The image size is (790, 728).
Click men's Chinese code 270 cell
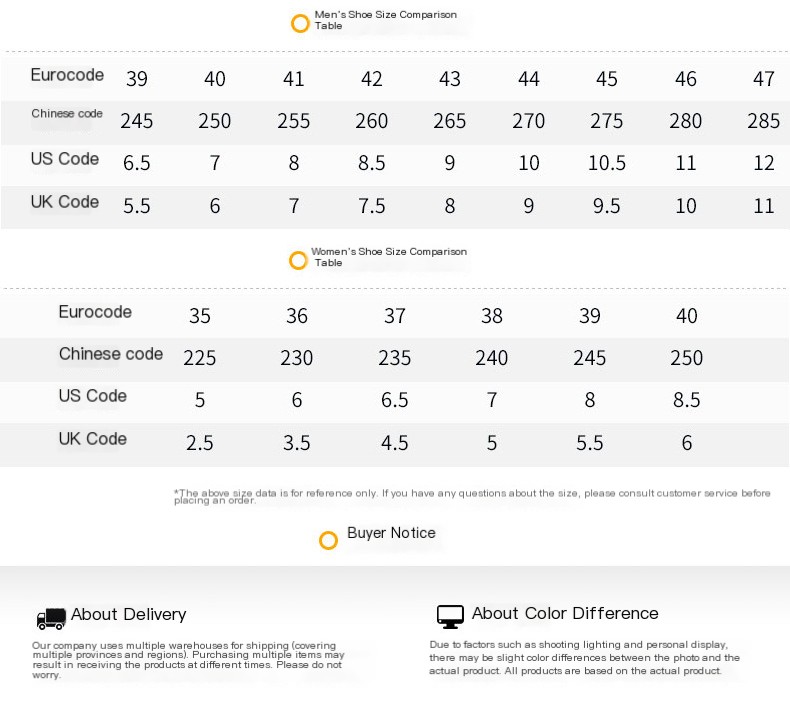point(528,121)
